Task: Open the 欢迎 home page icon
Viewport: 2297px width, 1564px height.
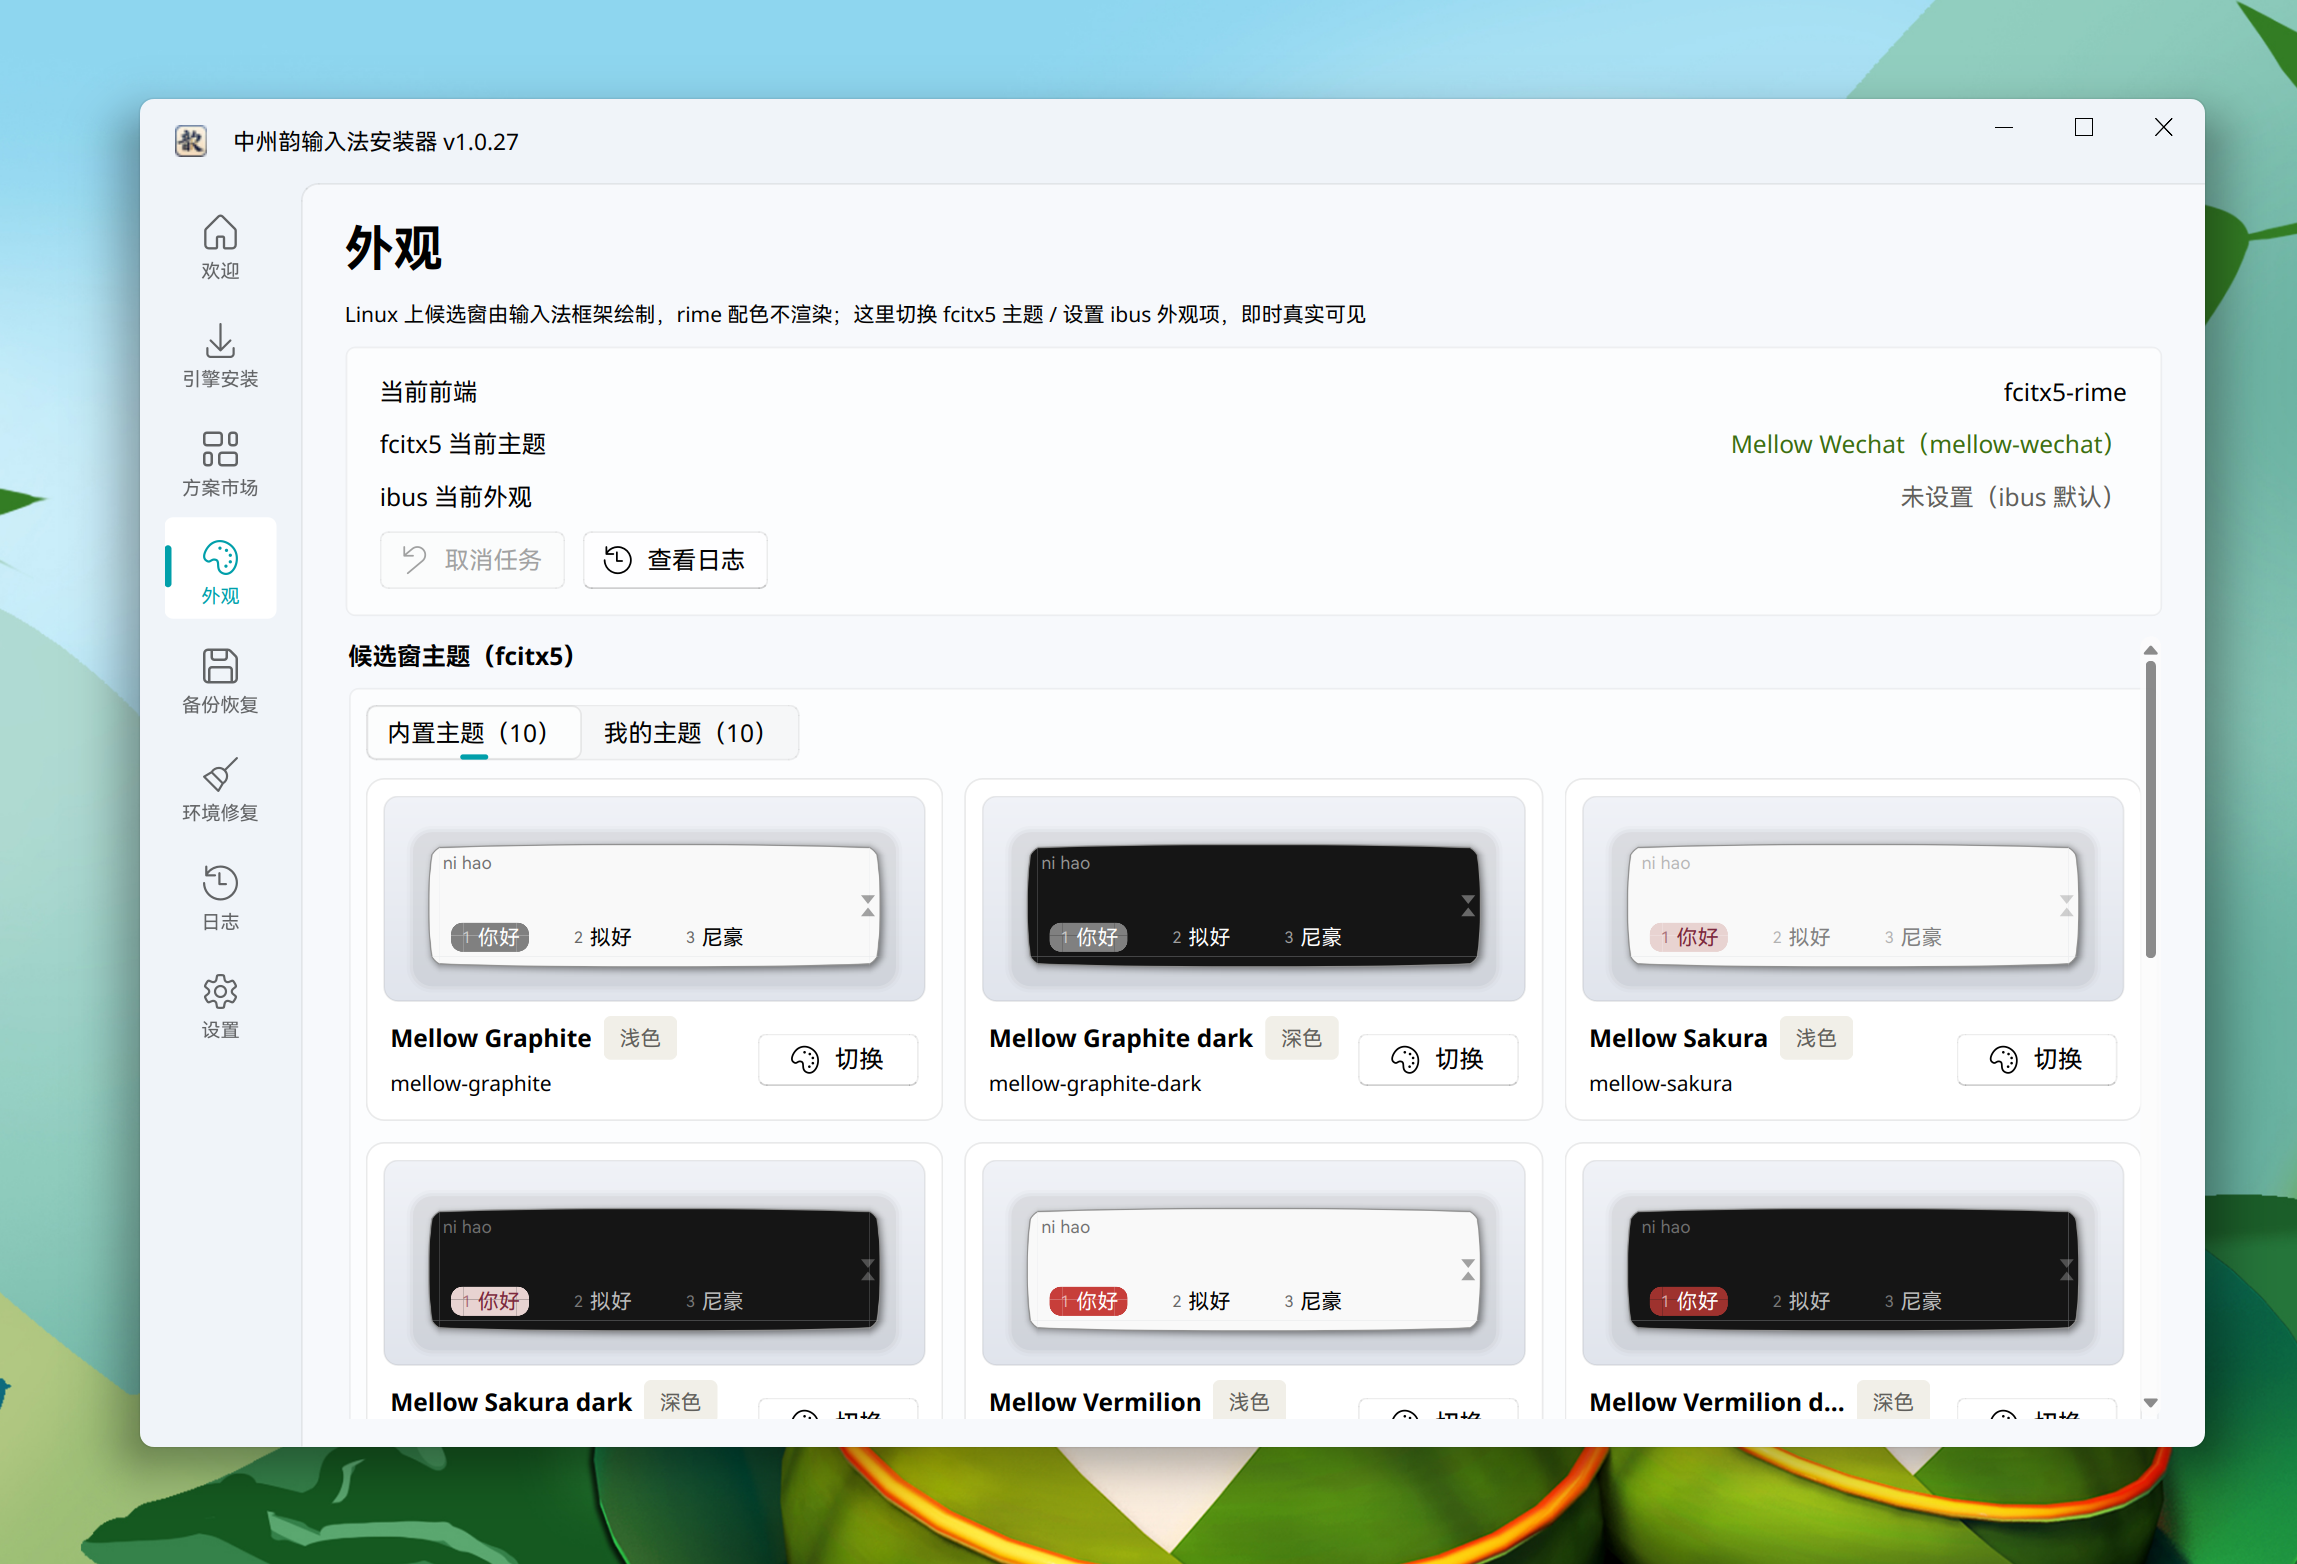Action: pyautogui.click(x=220, y=232)
